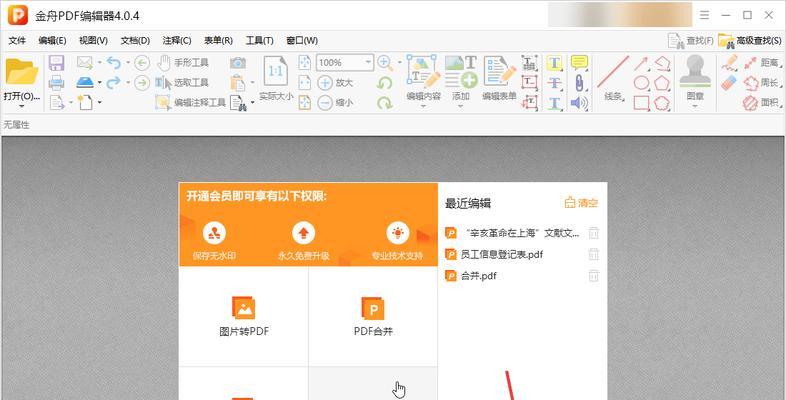Click Advanced Find (高级查找) button

[x=749, y=41]
